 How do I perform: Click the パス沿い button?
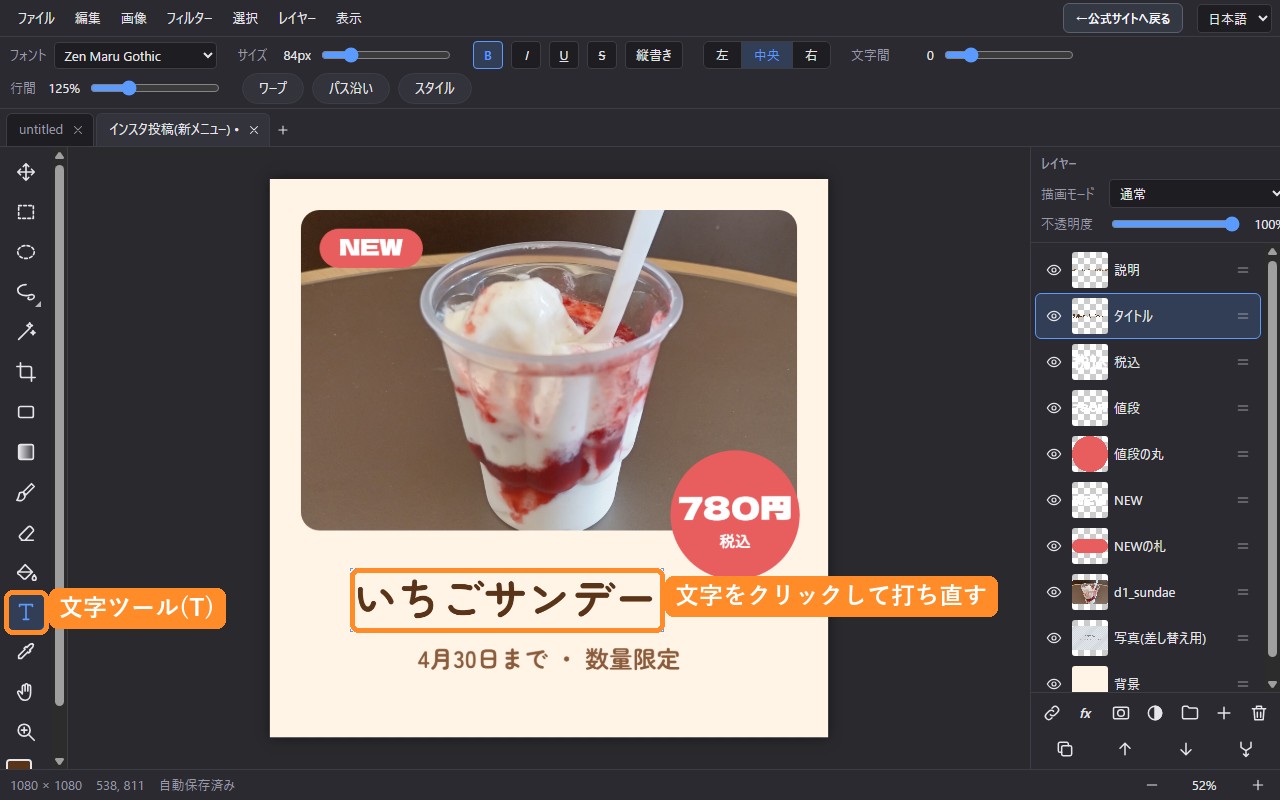(x=351, y=88)
